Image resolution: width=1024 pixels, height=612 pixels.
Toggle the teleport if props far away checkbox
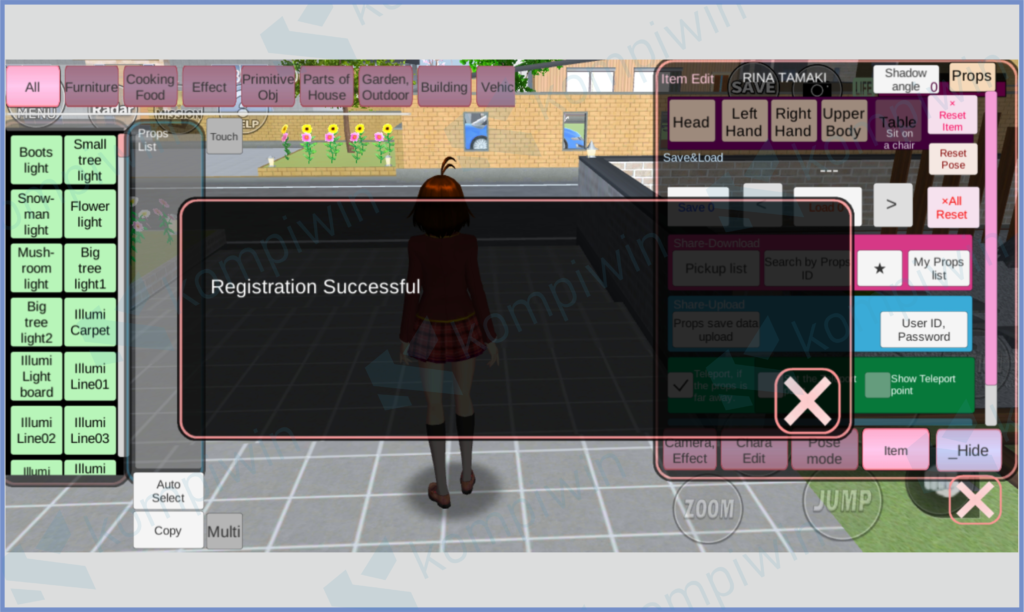[x=680, y=385]
